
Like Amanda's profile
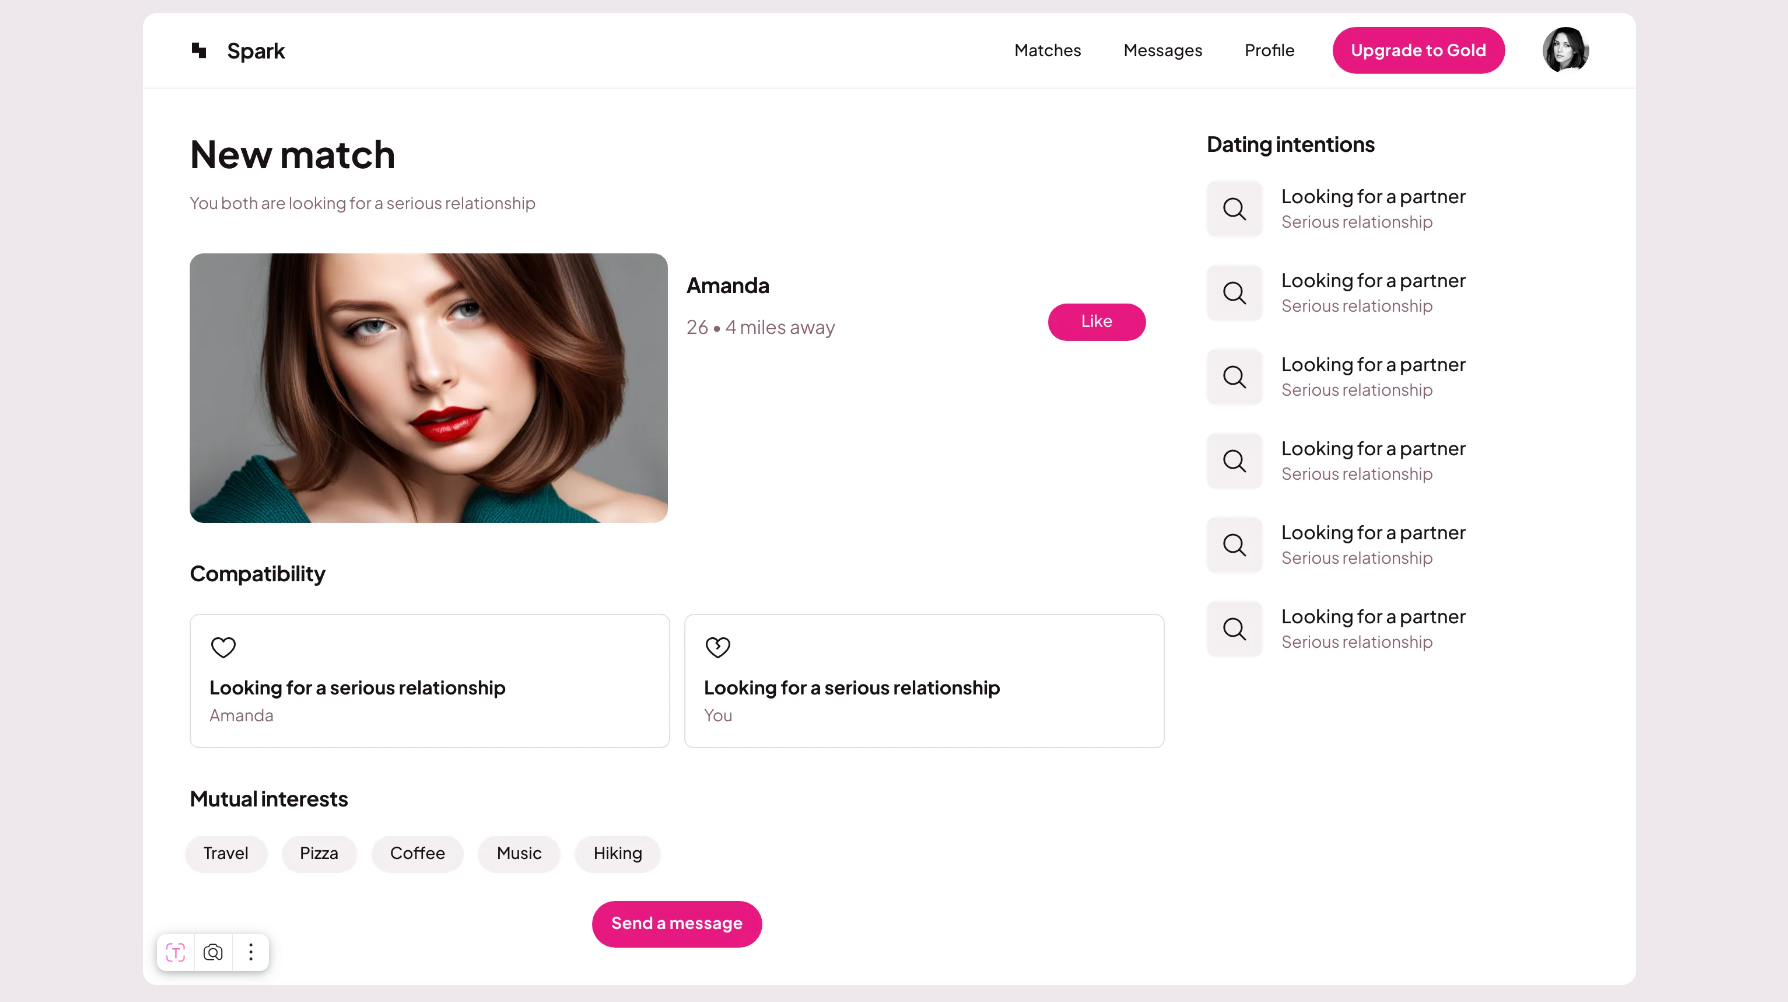pyautogui.click(x=1096, y=322)
